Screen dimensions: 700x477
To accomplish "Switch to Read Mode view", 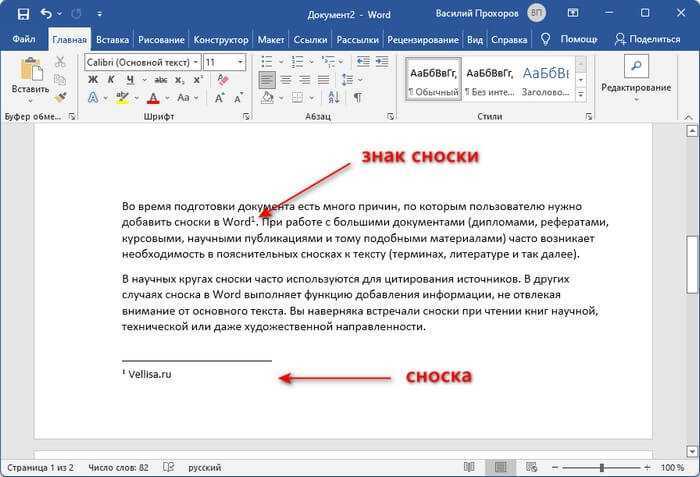I will (469, 467).
